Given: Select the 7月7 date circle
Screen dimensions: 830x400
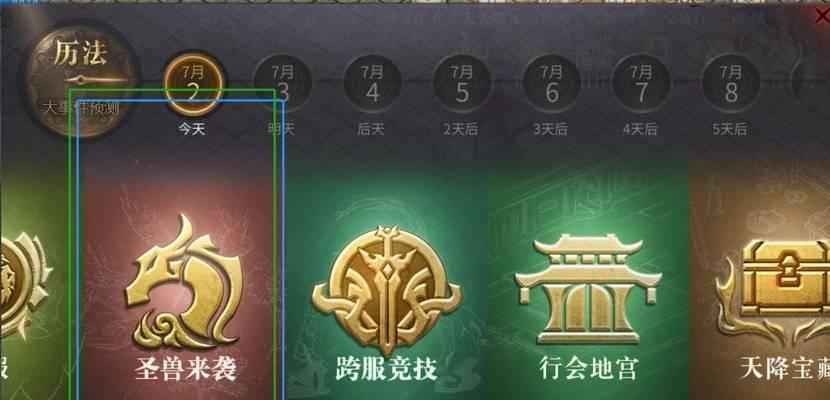Looking at the screenshot, I should click(641, 83).
